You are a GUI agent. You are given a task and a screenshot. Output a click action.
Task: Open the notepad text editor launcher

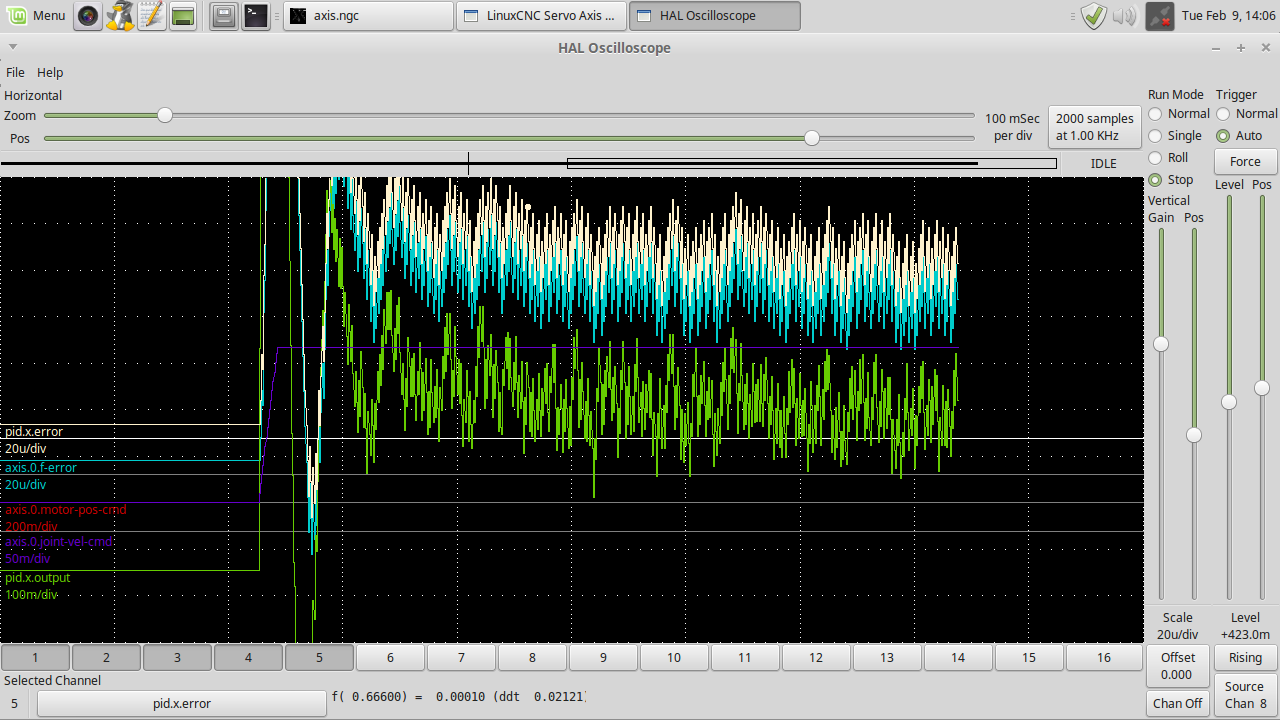tap(151, 16)
